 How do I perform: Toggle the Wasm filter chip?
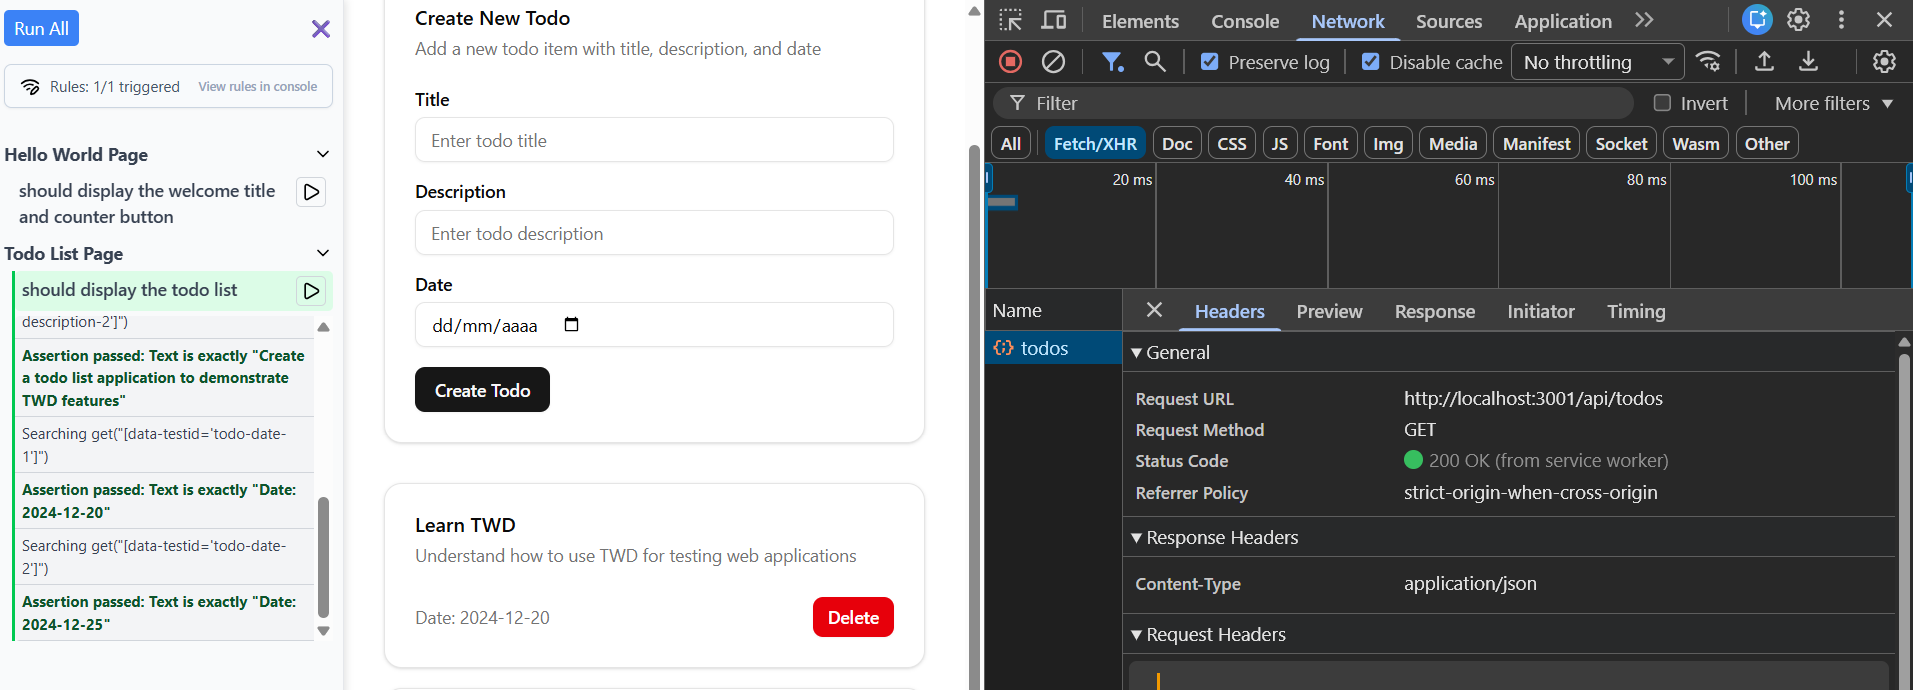[1696, 143]
